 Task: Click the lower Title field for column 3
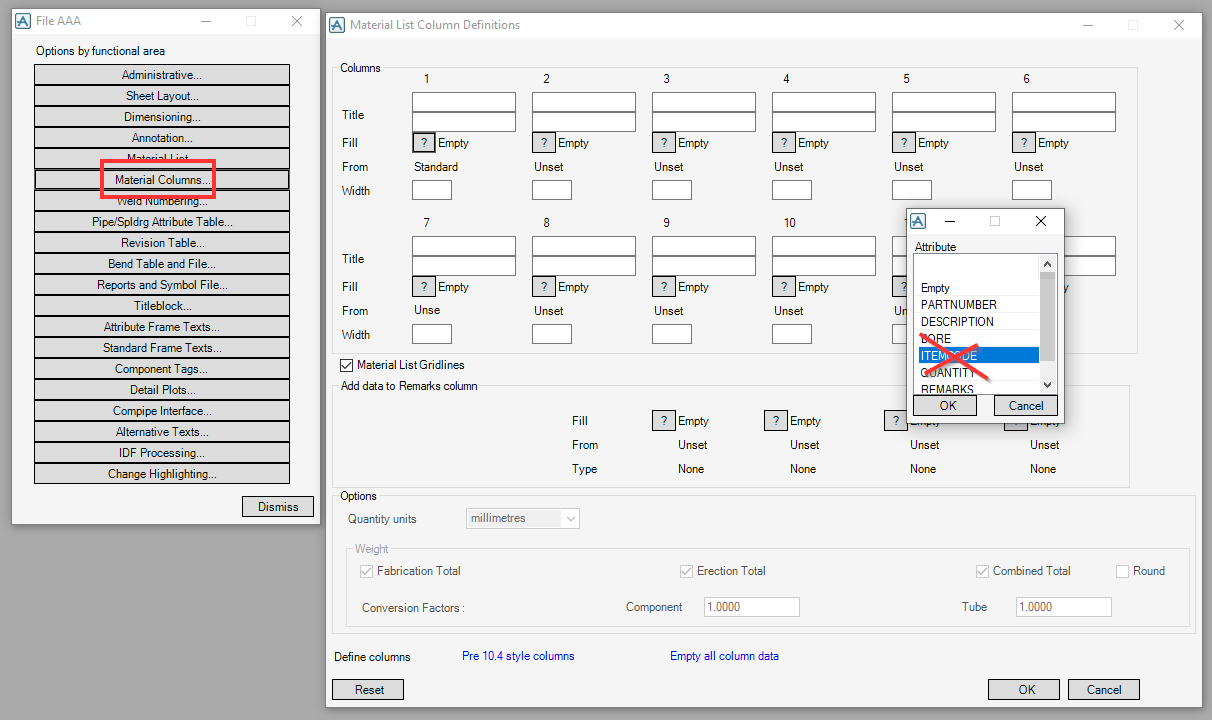pos(704,122)
